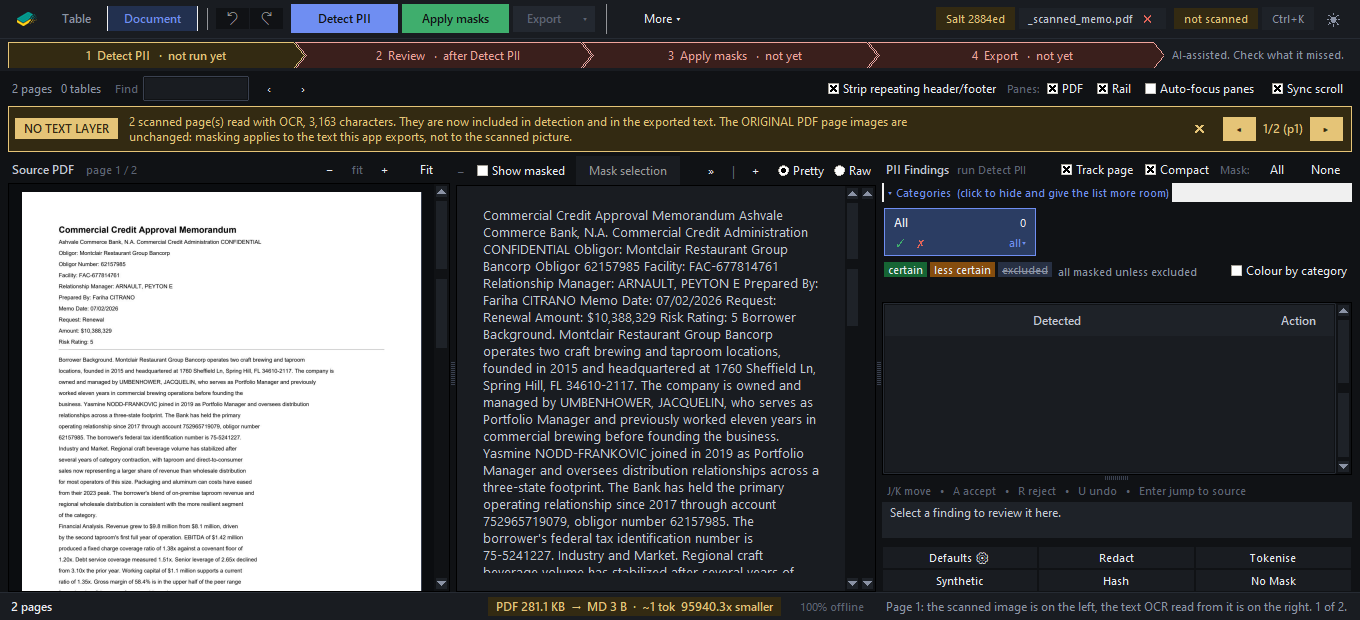Switch to the Table tab

[76, 19]
